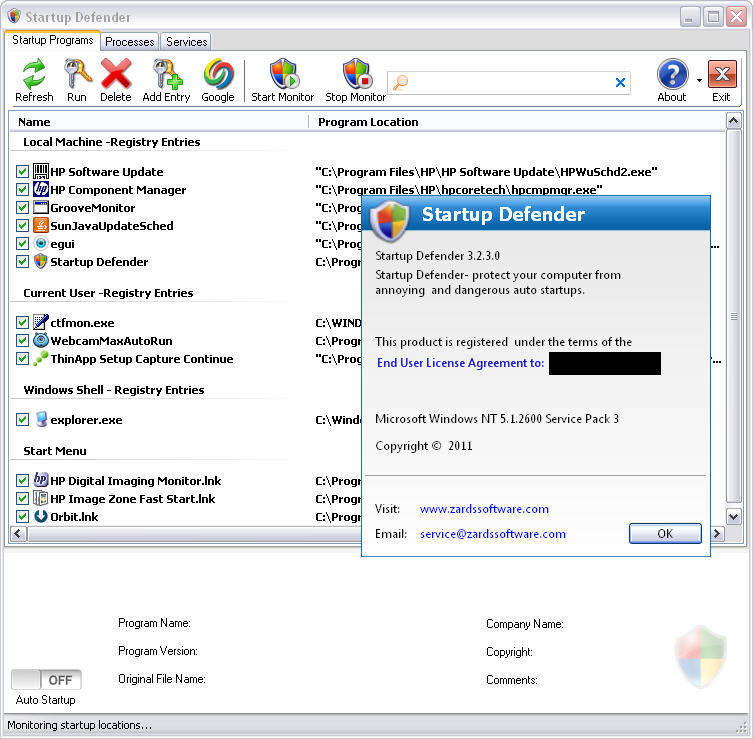Click OK in the About dialog
Screen dimensions: 753x739
[x=665, y=533]
